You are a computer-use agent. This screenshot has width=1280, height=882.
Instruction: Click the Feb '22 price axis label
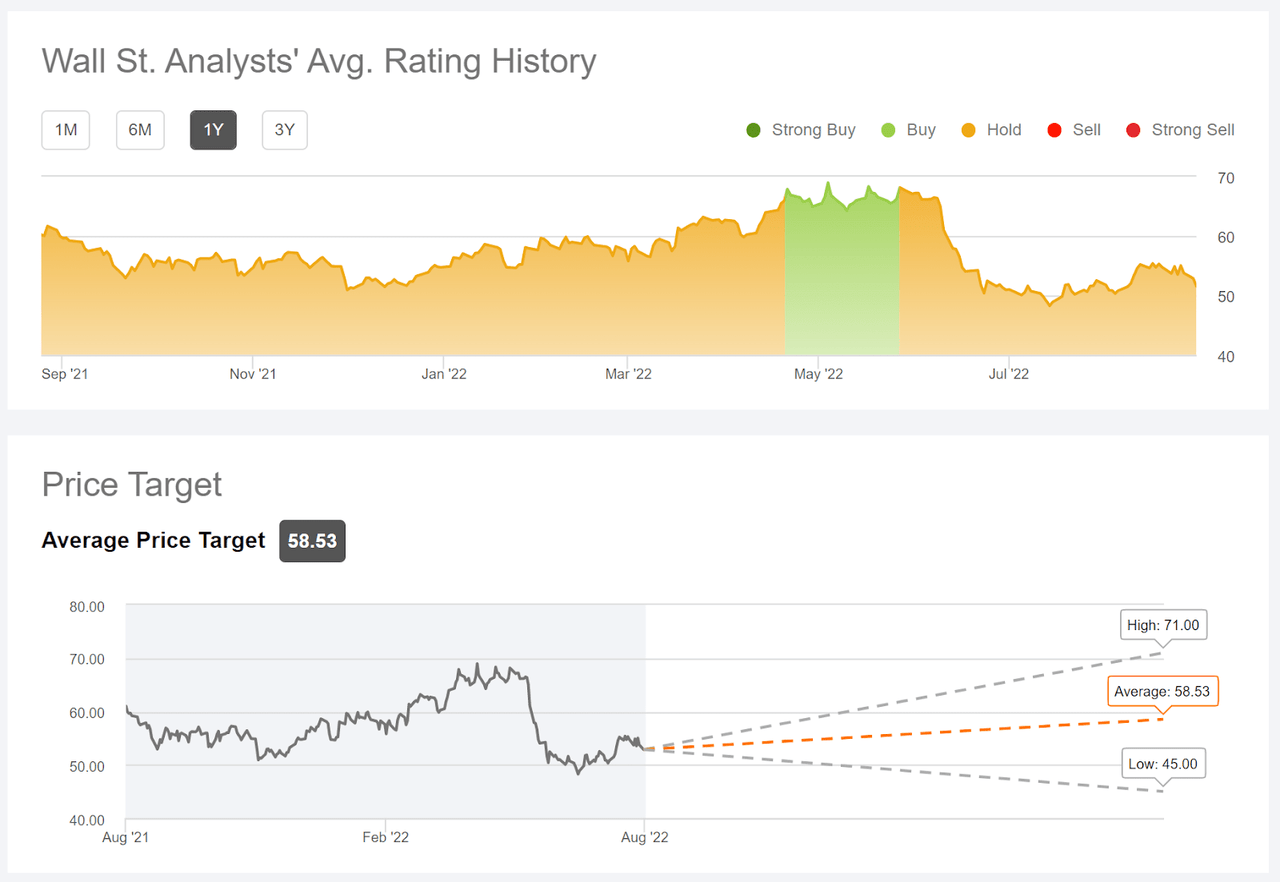point(386,838)
